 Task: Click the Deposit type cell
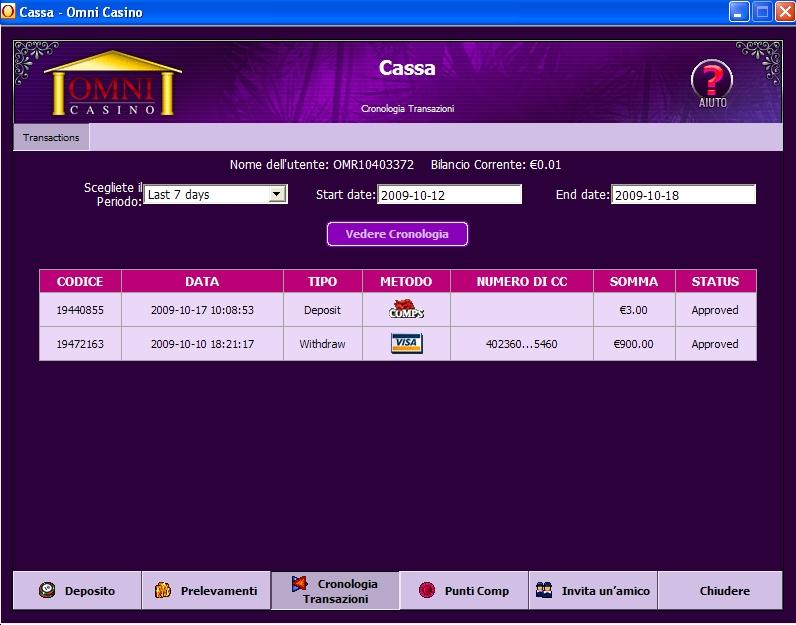coord(322,310)
